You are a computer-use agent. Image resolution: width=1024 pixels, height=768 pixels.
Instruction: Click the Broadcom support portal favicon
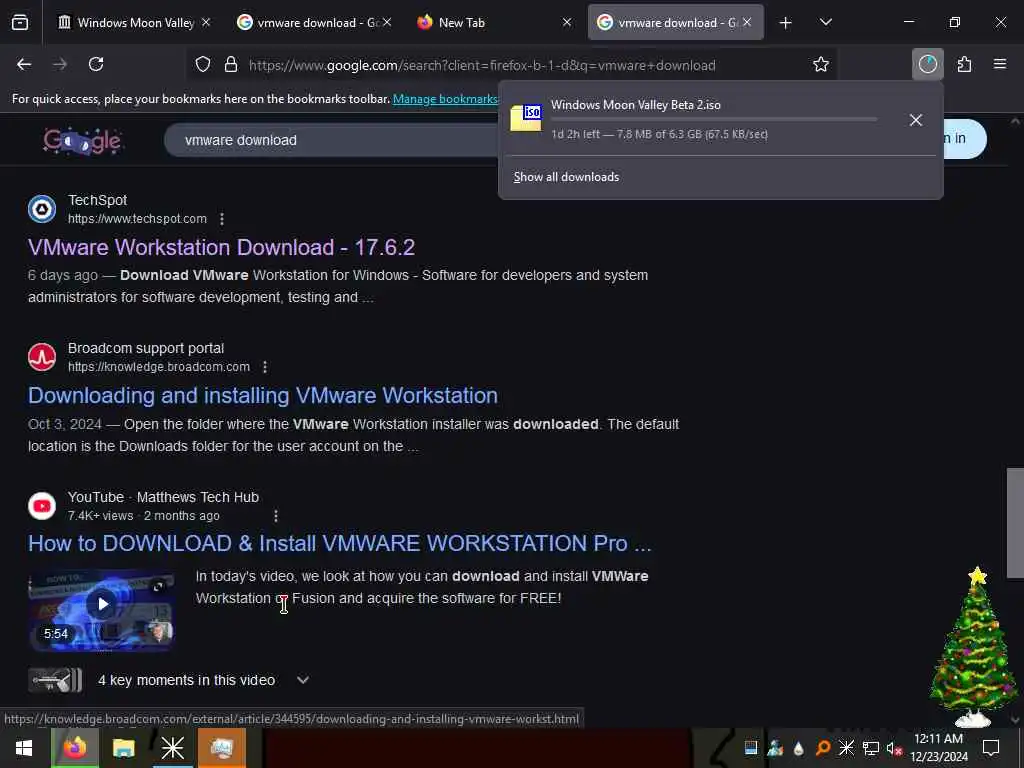[42, 357]
